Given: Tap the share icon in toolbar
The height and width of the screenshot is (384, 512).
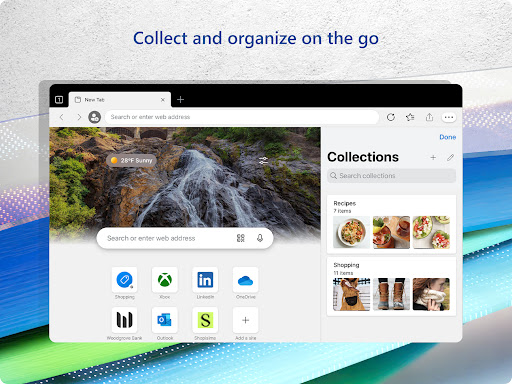Looking at the screenshot, I should tap(429, 117).
